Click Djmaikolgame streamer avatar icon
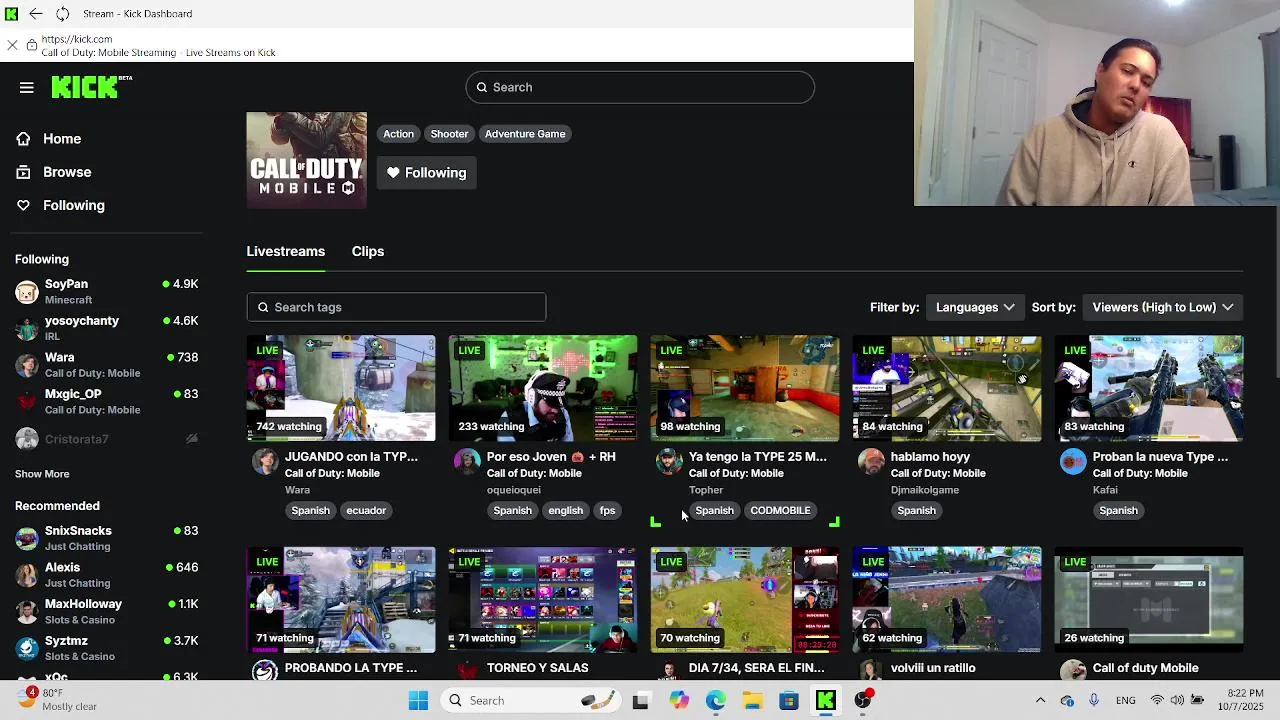The image size is (1280, 720). pos(871,461)
